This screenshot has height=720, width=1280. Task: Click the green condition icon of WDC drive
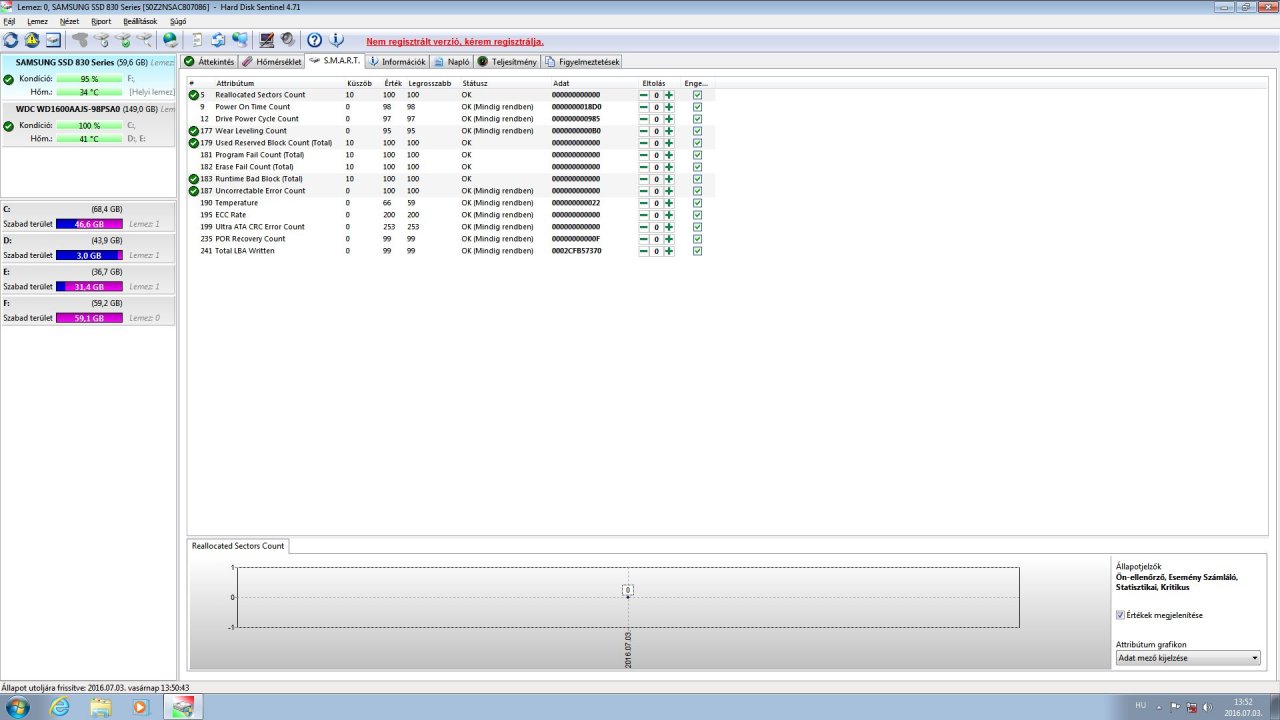click(8, 126)
